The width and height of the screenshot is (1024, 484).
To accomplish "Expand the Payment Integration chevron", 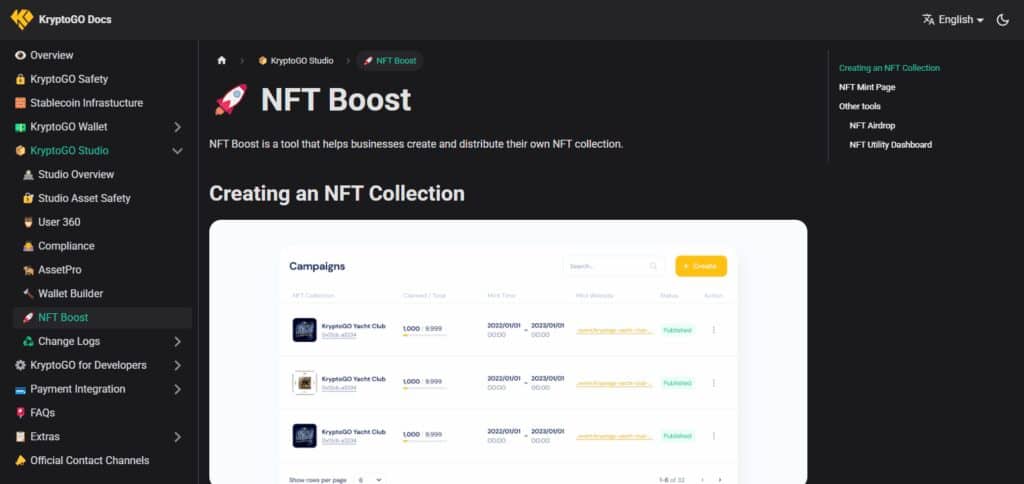I will click(x=177, y=389).
